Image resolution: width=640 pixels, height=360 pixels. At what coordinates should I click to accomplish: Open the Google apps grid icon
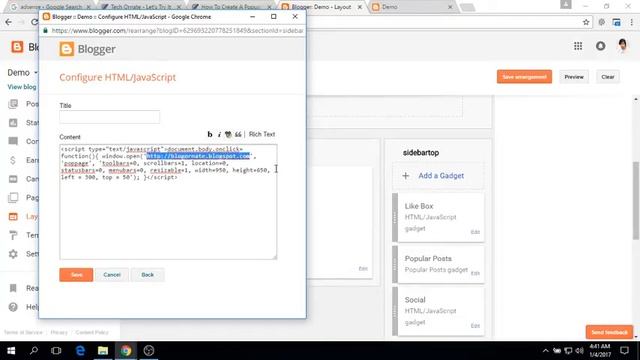(578, 46)
